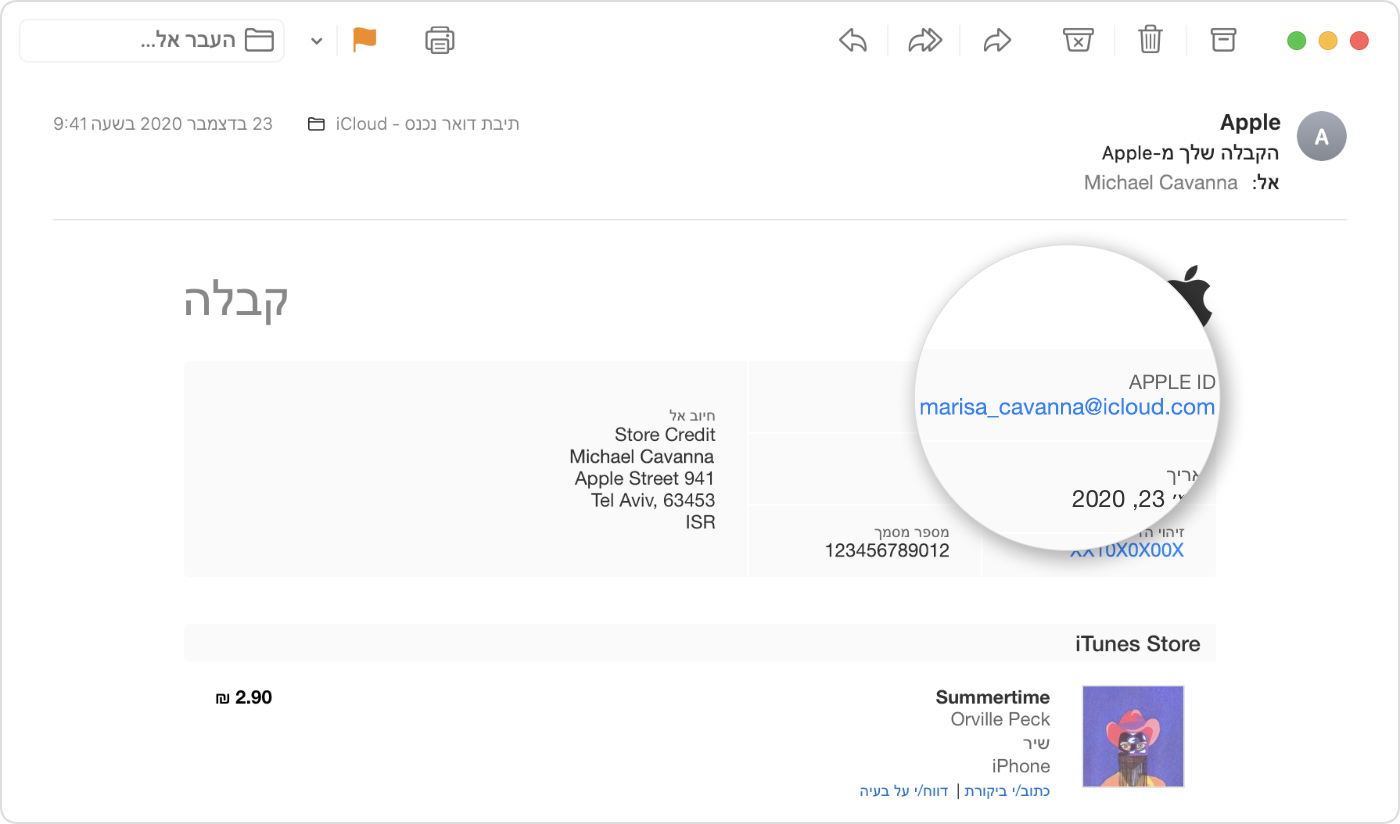Viewport: 1400px width, 824px height.
Task: Click the green zoom window button
Action: 1297,41
